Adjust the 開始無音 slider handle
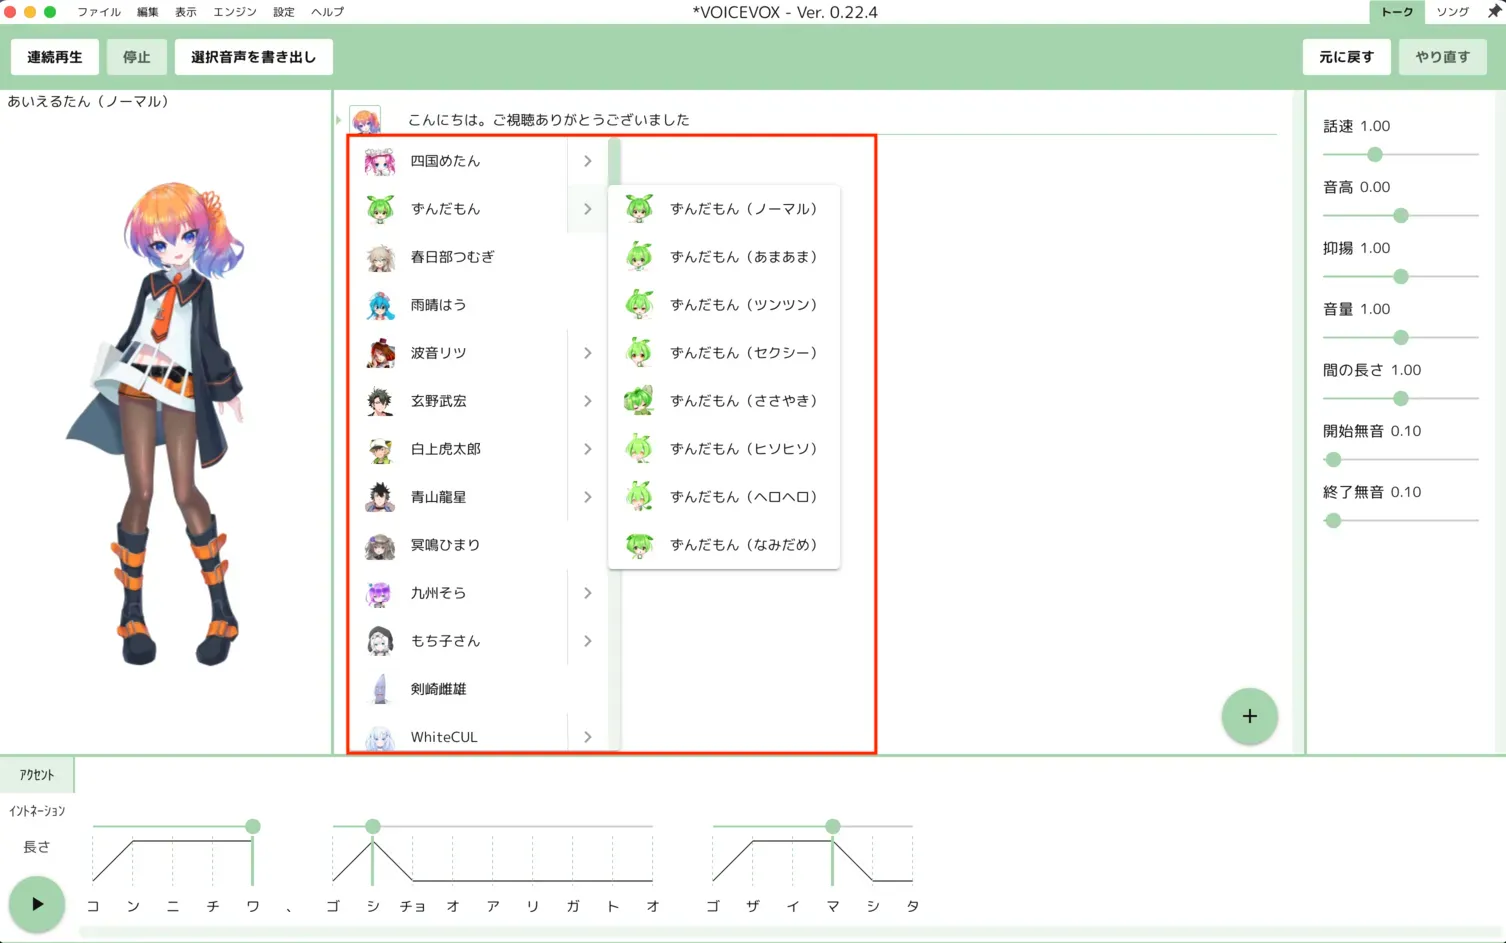 click(1333, 459)
